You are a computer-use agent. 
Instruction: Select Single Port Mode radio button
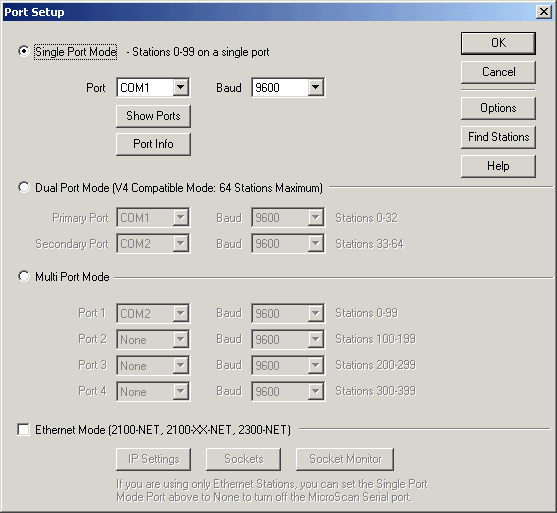click(24, 51)
